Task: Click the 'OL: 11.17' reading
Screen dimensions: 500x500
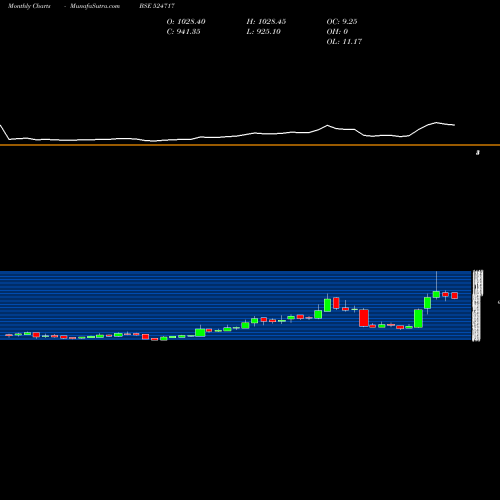Action: pyautogui.click(x=344, y=42)
